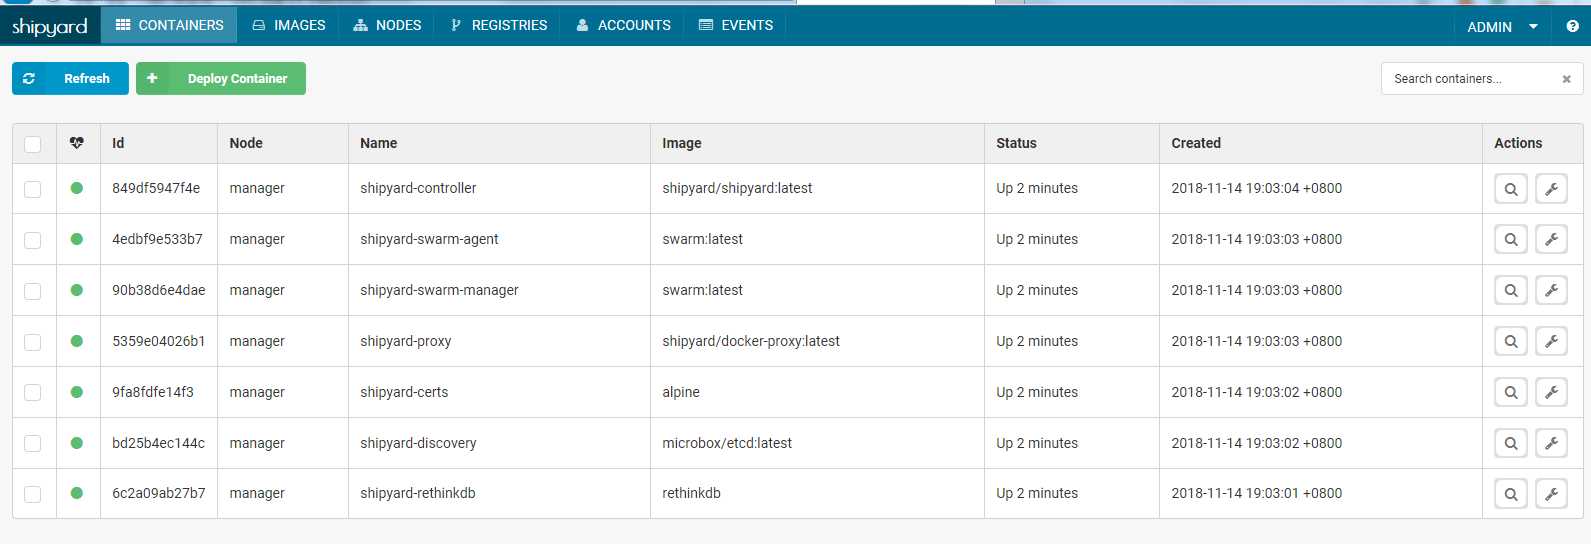Open the ADMIN user dropdown

tap(1502, 27)
